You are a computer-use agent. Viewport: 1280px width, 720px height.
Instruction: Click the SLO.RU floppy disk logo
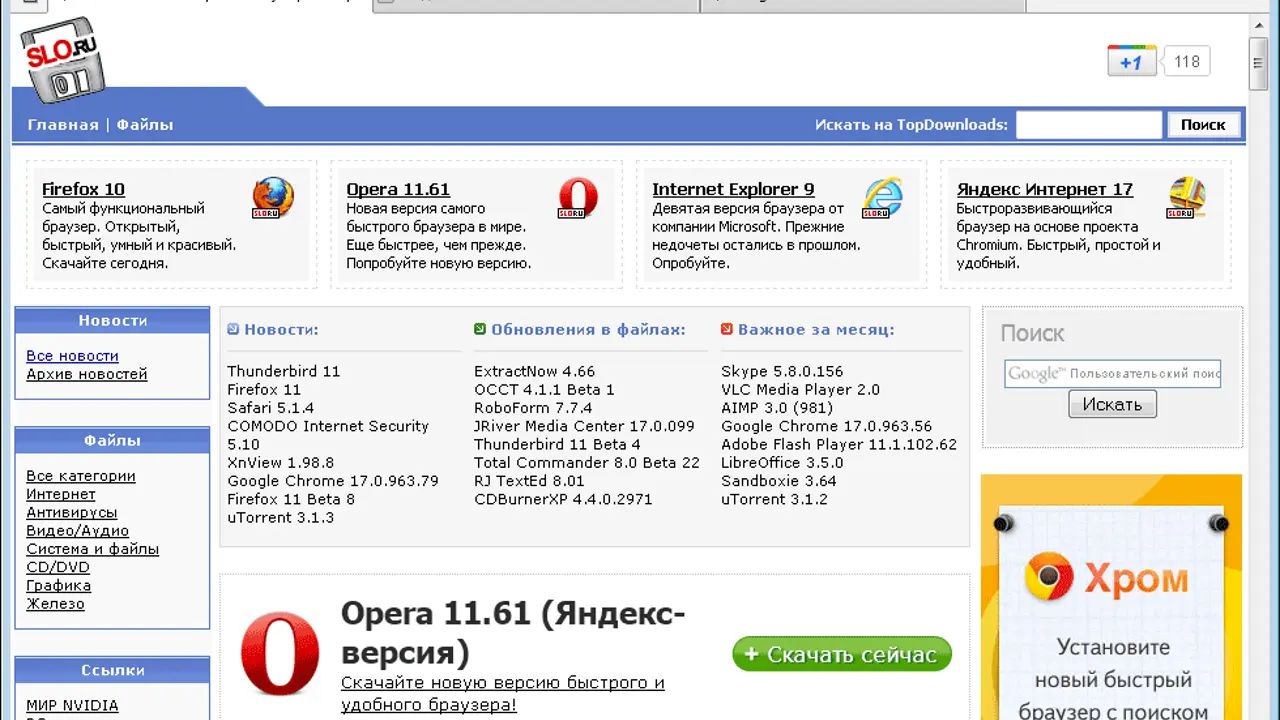[x=62, y=60]
